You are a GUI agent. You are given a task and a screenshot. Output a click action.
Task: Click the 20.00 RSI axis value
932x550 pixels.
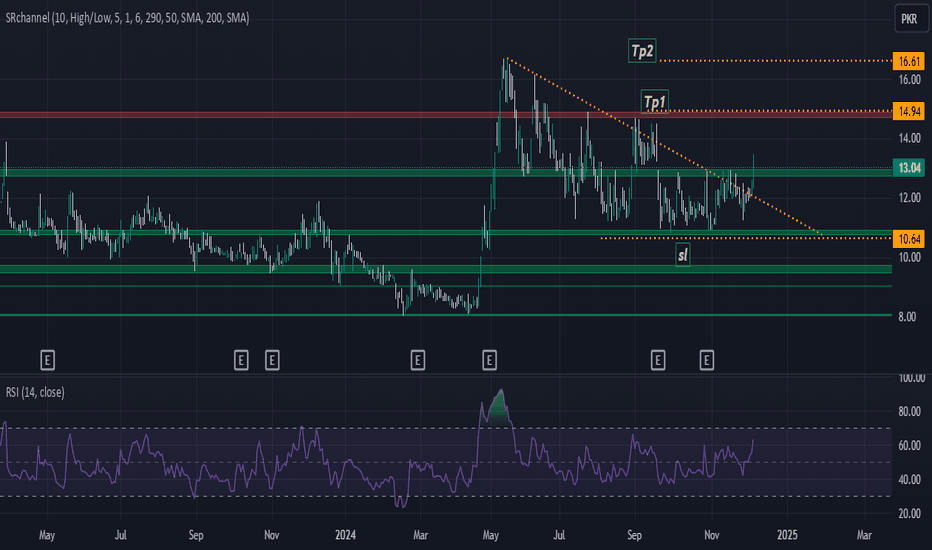pos(909,513)
